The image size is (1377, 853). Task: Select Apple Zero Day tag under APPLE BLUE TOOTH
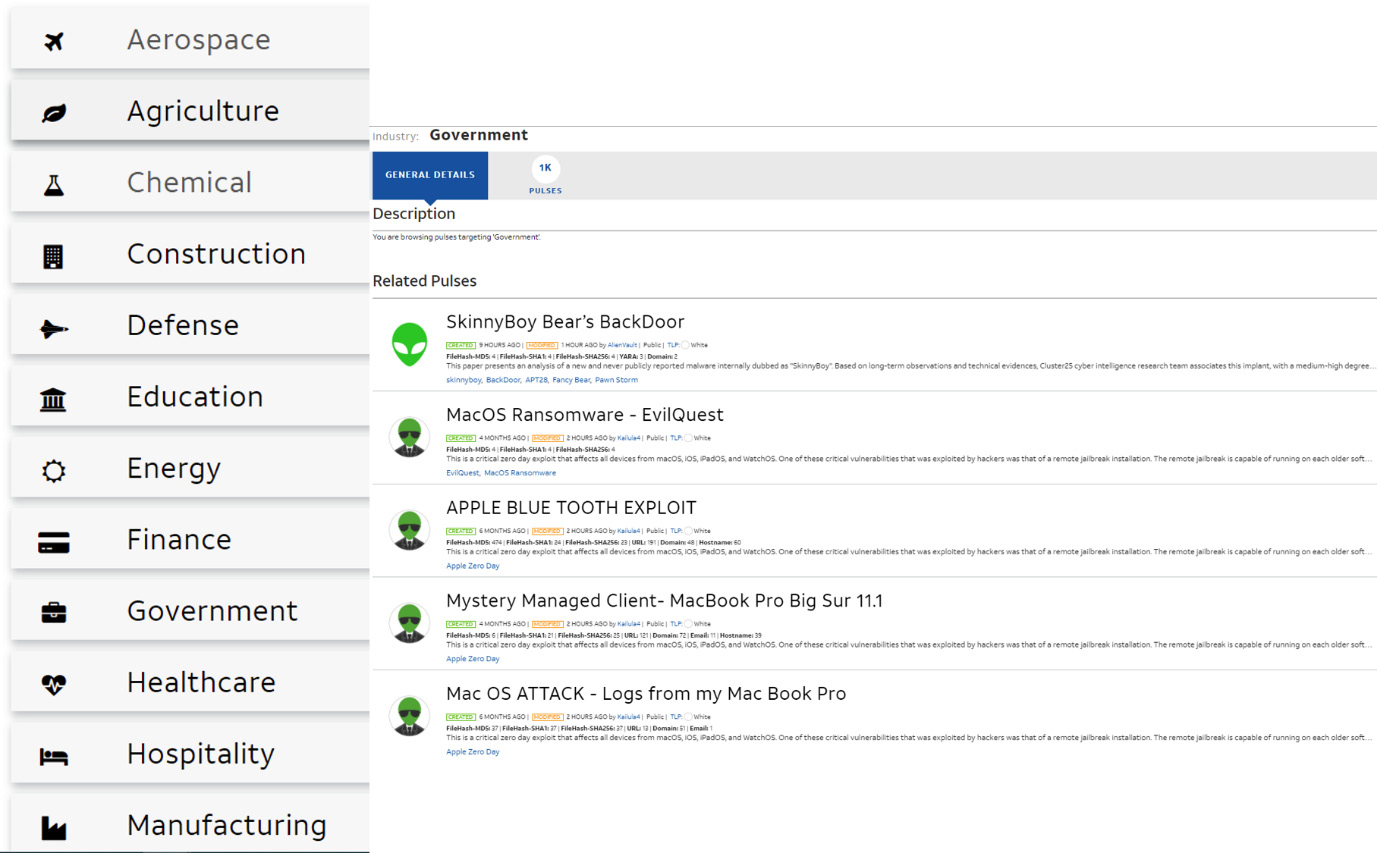[473, 566]
